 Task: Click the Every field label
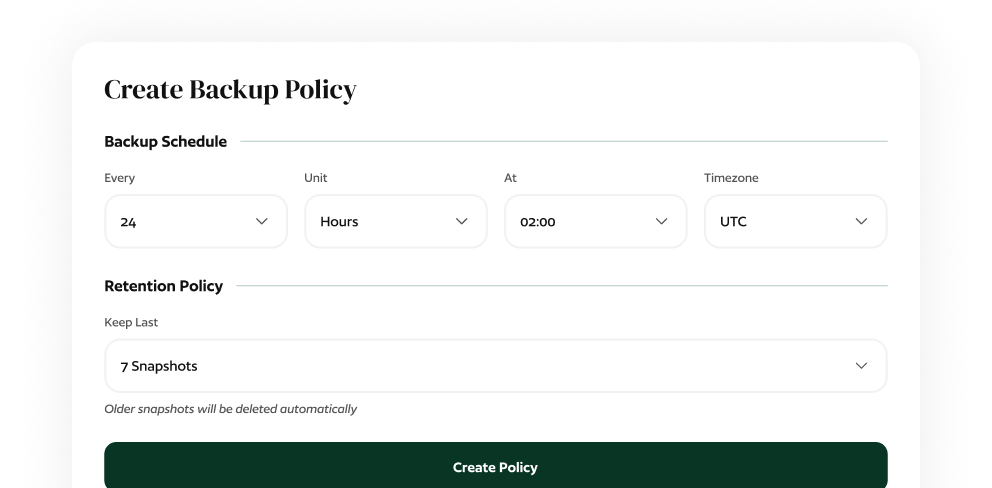119,178
